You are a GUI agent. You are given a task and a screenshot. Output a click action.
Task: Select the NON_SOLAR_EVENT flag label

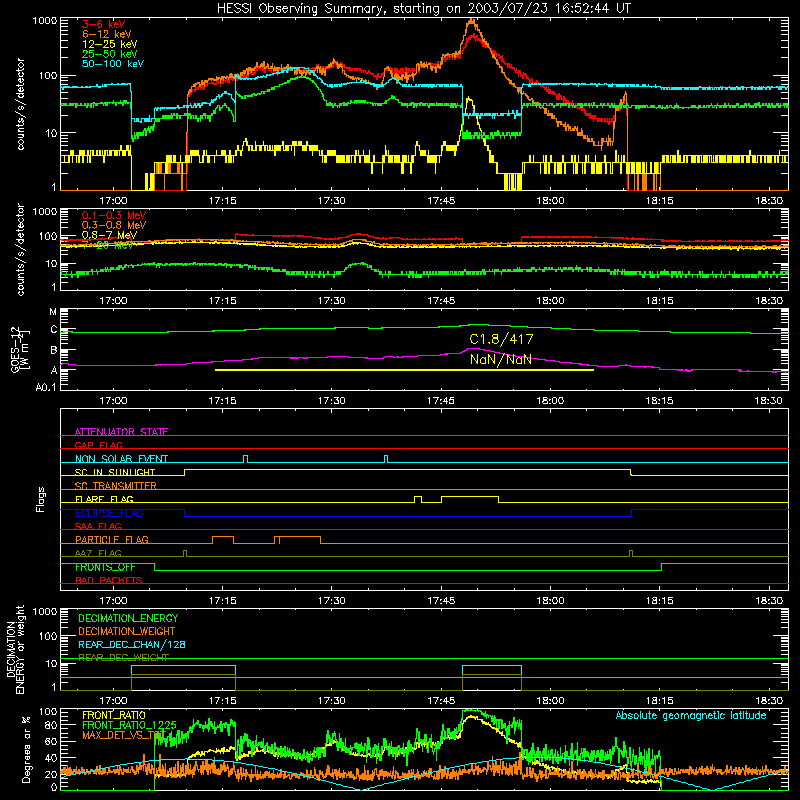[x=121, y=459]
